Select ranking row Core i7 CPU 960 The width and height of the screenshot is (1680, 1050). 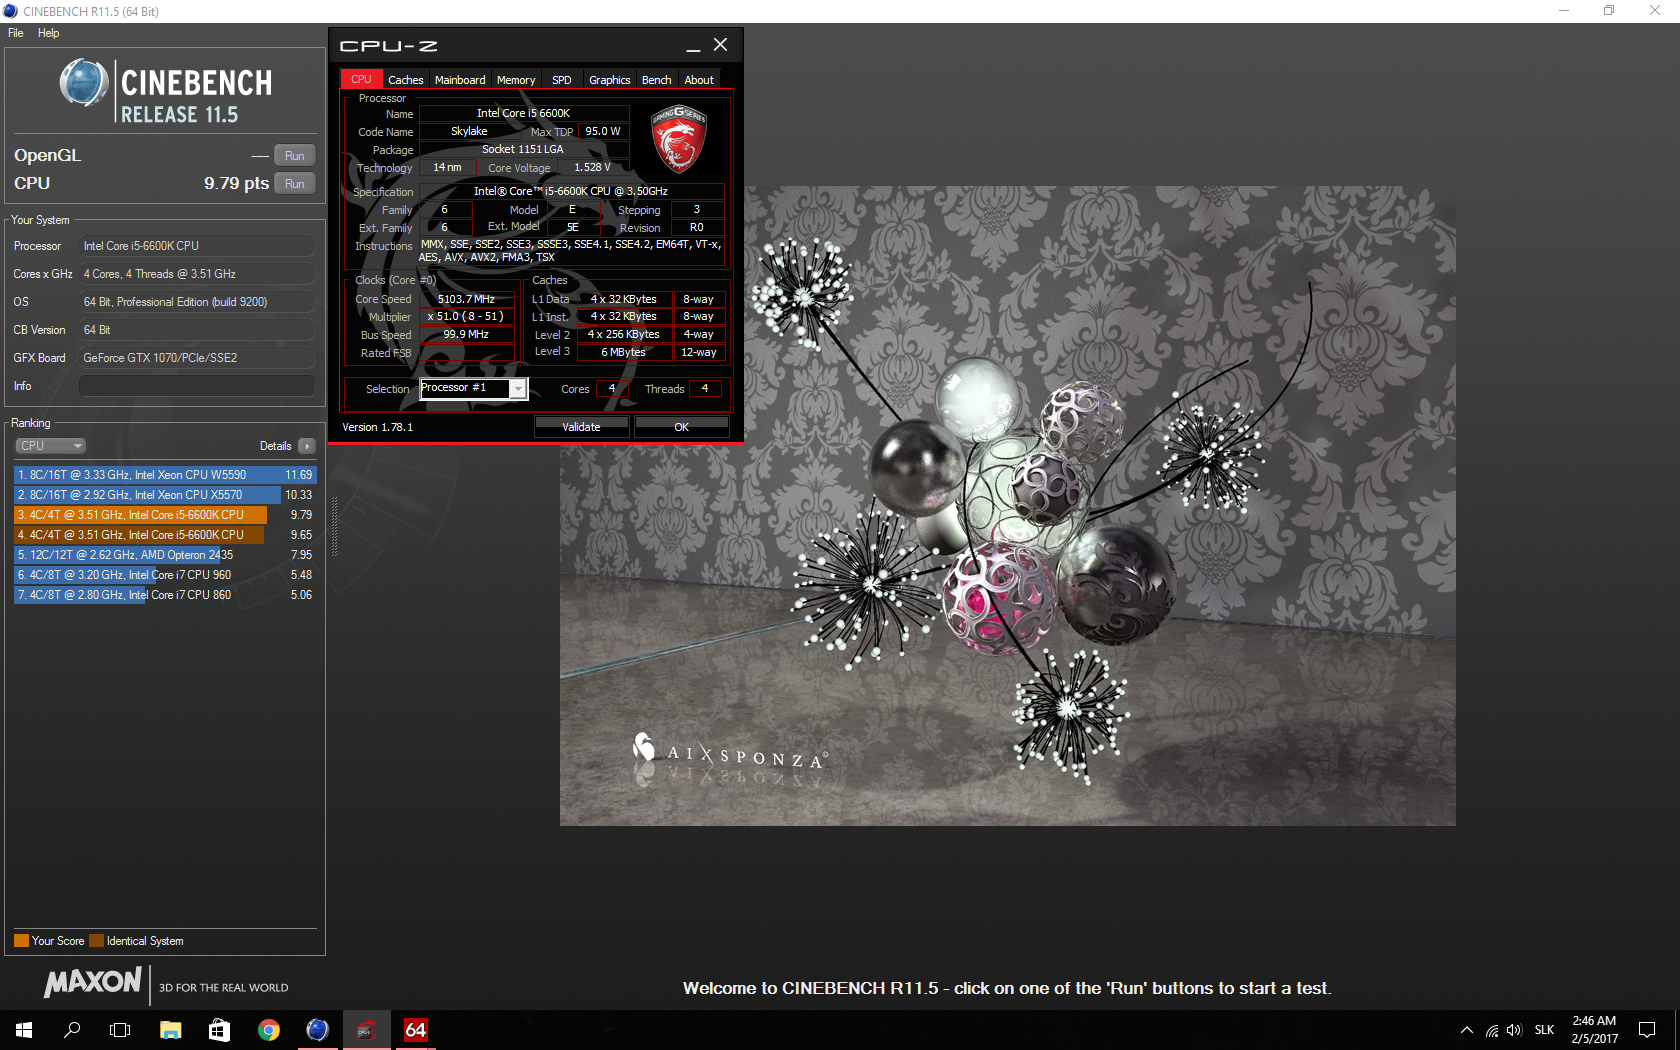(x=165, y=575)
